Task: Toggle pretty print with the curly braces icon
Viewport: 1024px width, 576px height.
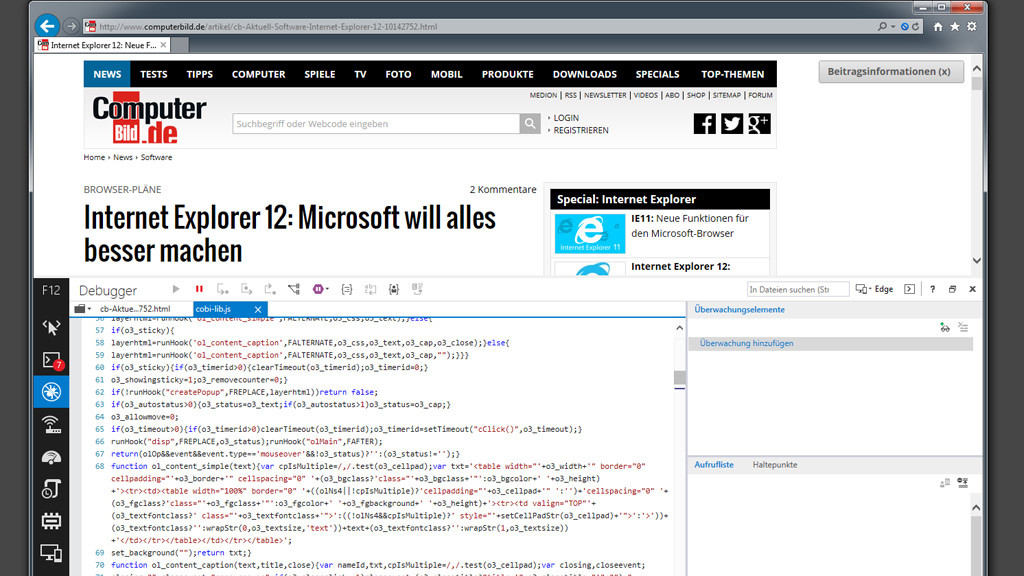Action: tap(347, 289)
